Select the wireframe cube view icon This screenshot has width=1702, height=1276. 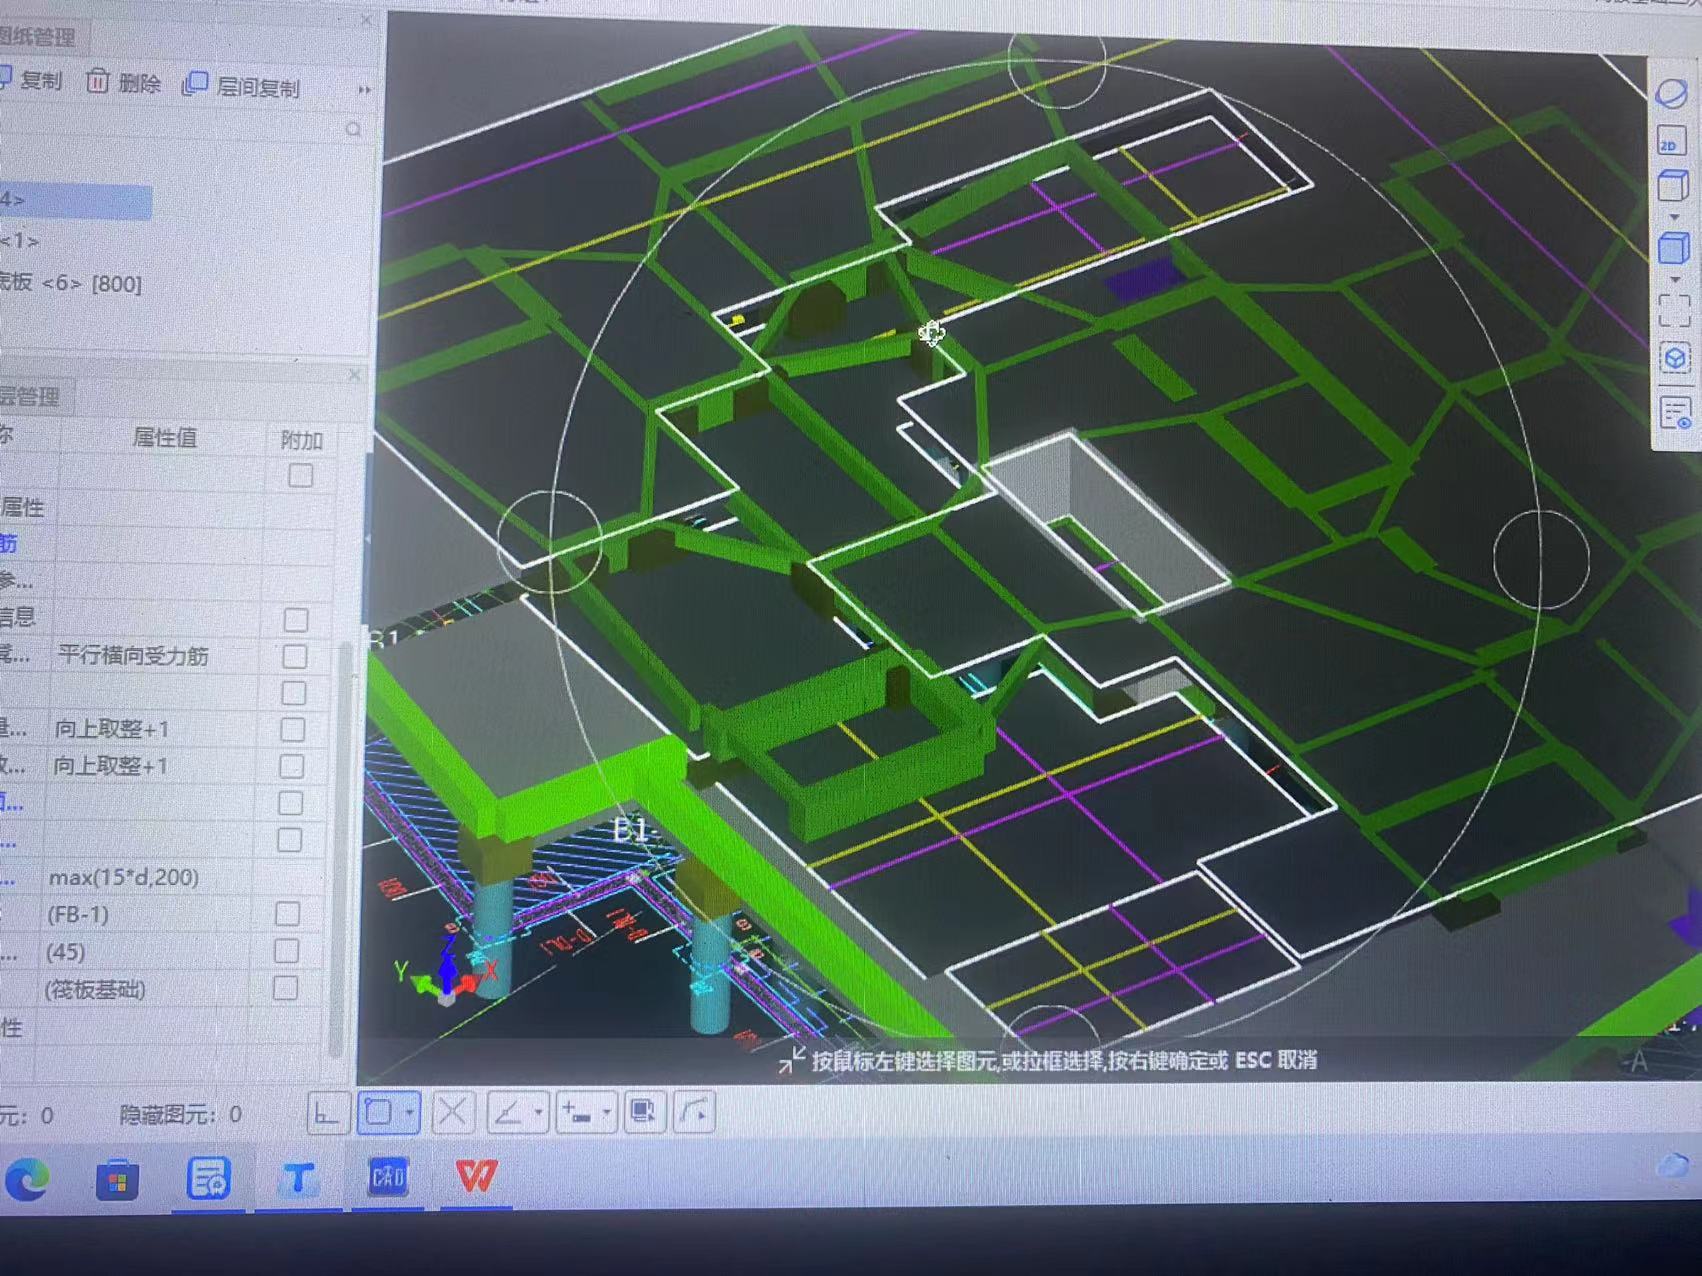1673,186
